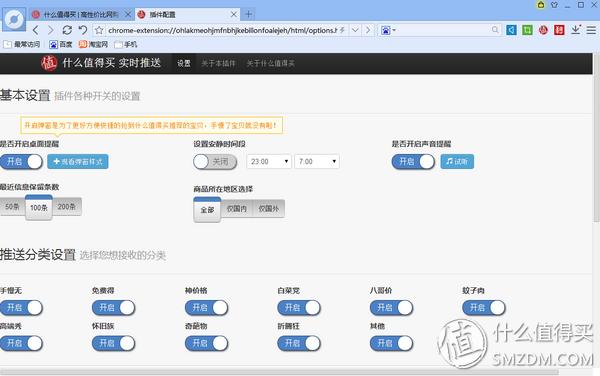Click the 试听 sound preview button

(457, 161)
